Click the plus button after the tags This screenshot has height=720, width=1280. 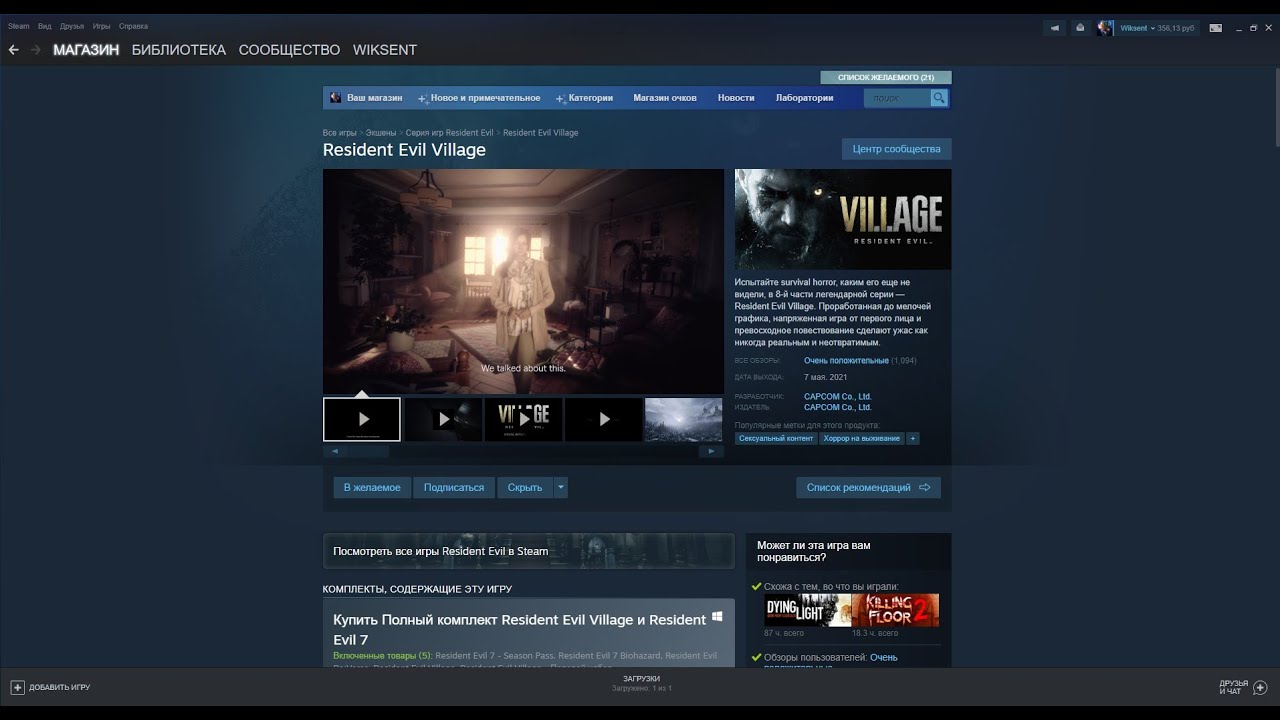[x=912, y=438]
